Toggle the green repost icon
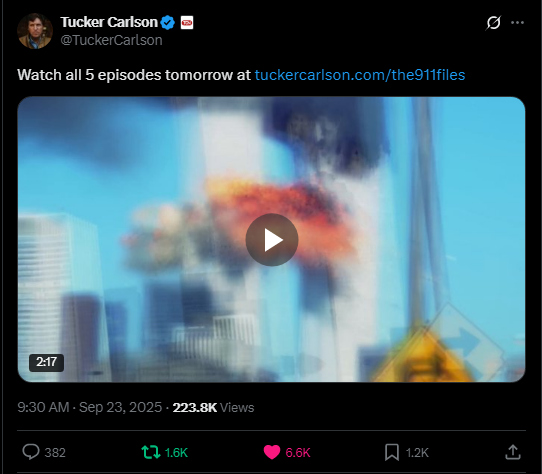This screenshot has width=542, height=474. tap(151, 452)
